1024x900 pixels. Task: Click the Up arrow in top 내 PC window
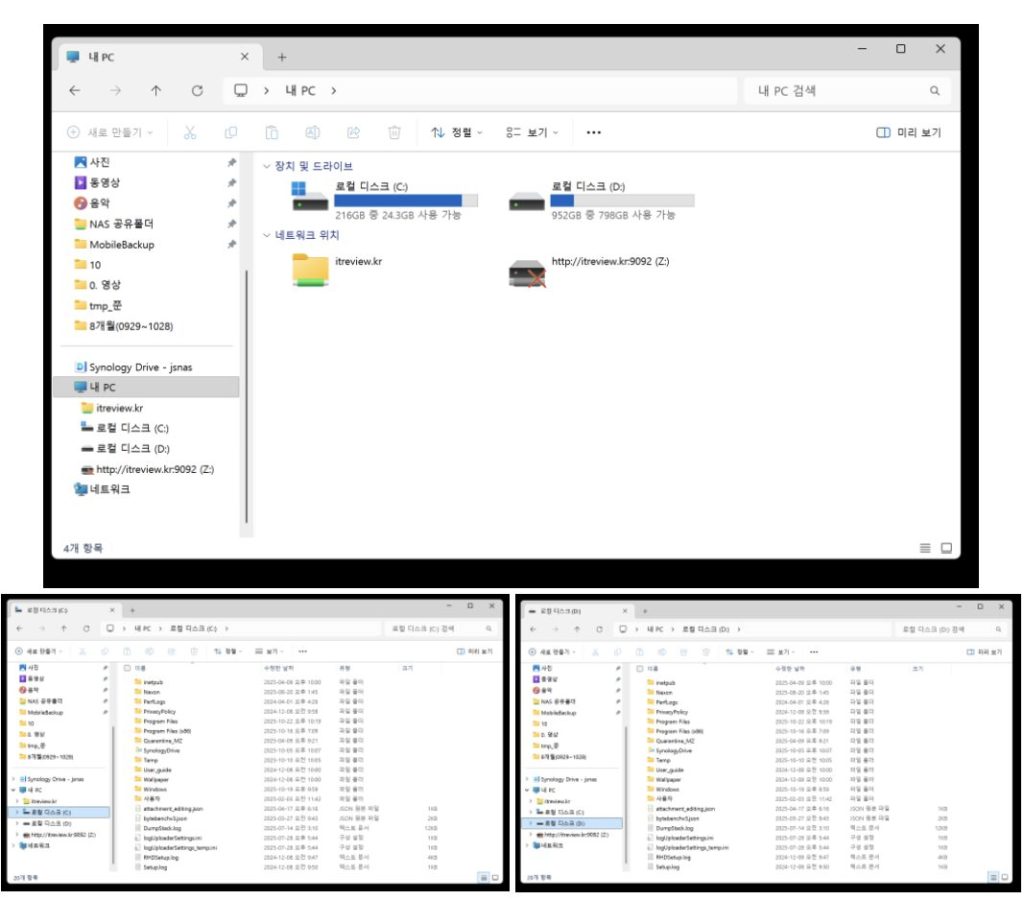[x=156, y=91]
